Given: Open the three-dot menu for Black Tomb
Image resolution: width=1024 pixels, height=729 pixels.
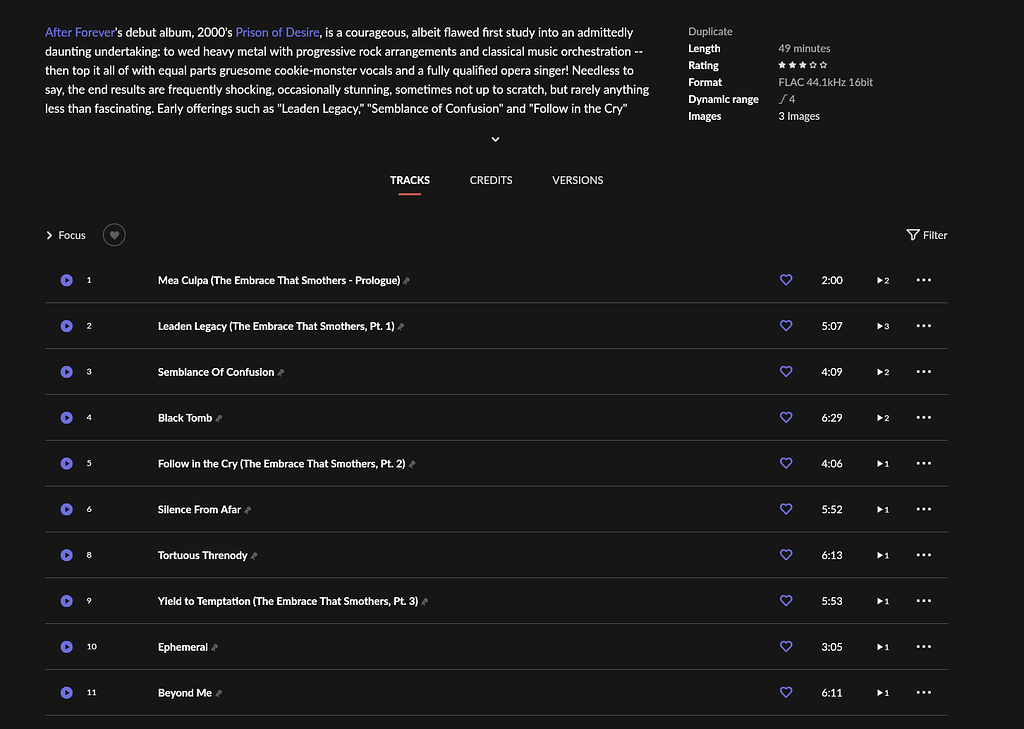Looking at the screenshot, I should click(x=923, y=417).
